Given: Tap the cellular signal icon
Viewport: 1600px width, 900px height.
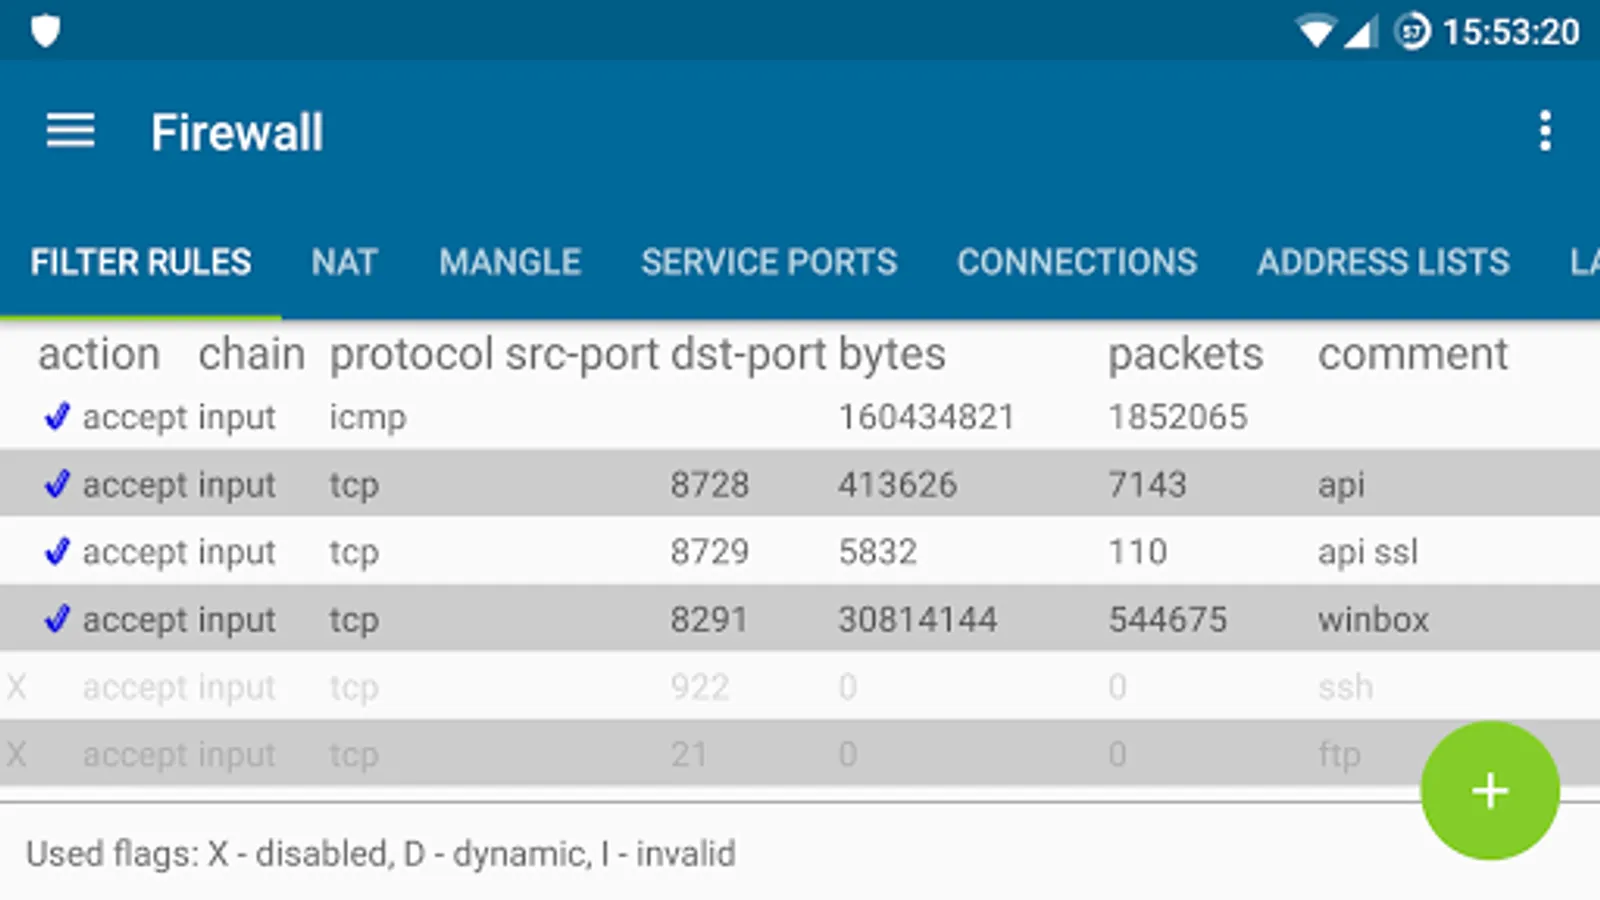Looking at the screenshot, I should click(1360, 32).
